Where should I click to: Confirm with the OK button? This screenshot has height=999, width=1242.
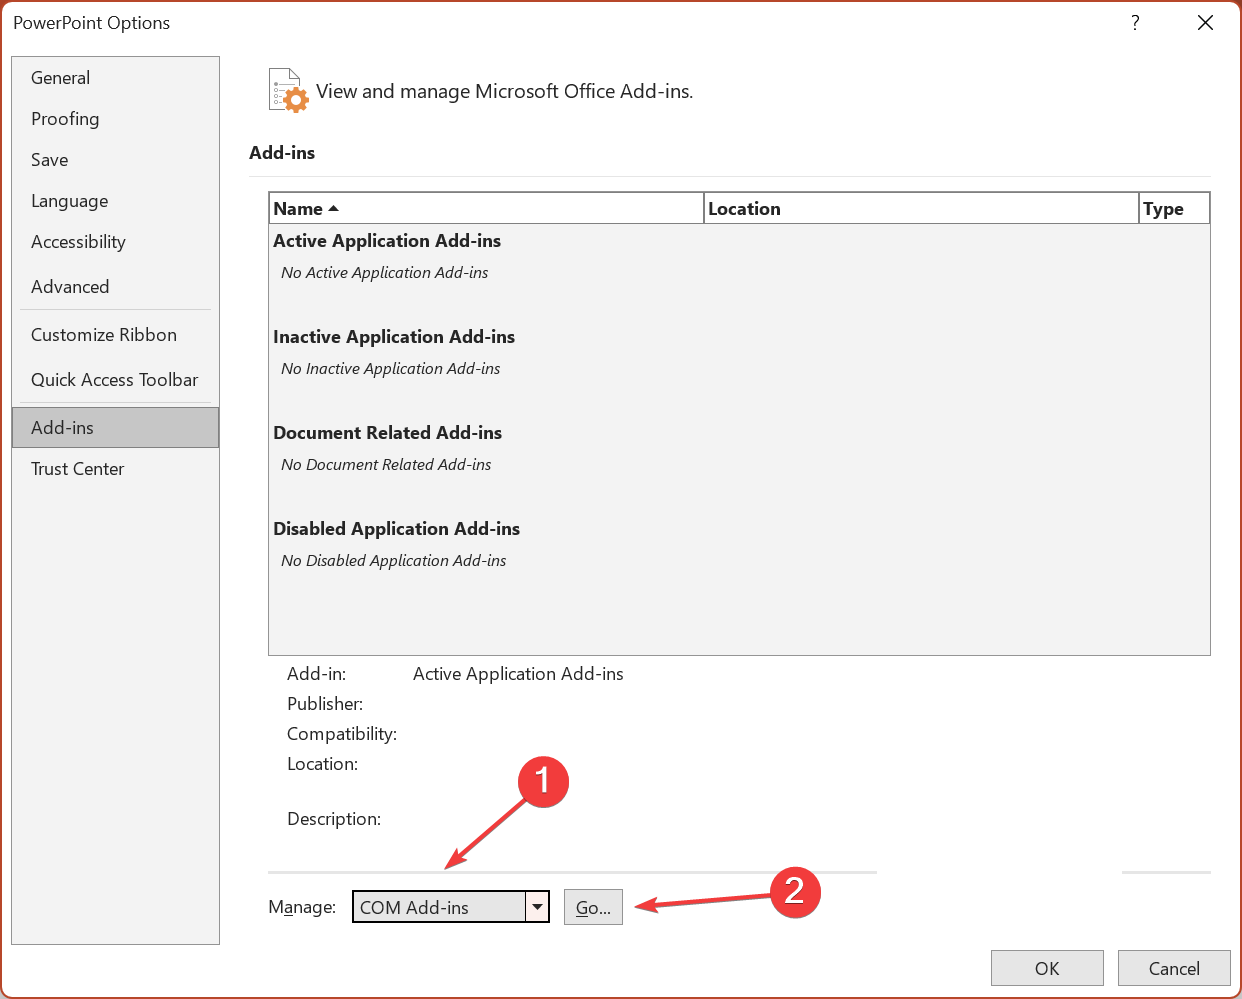point(1047,968)
